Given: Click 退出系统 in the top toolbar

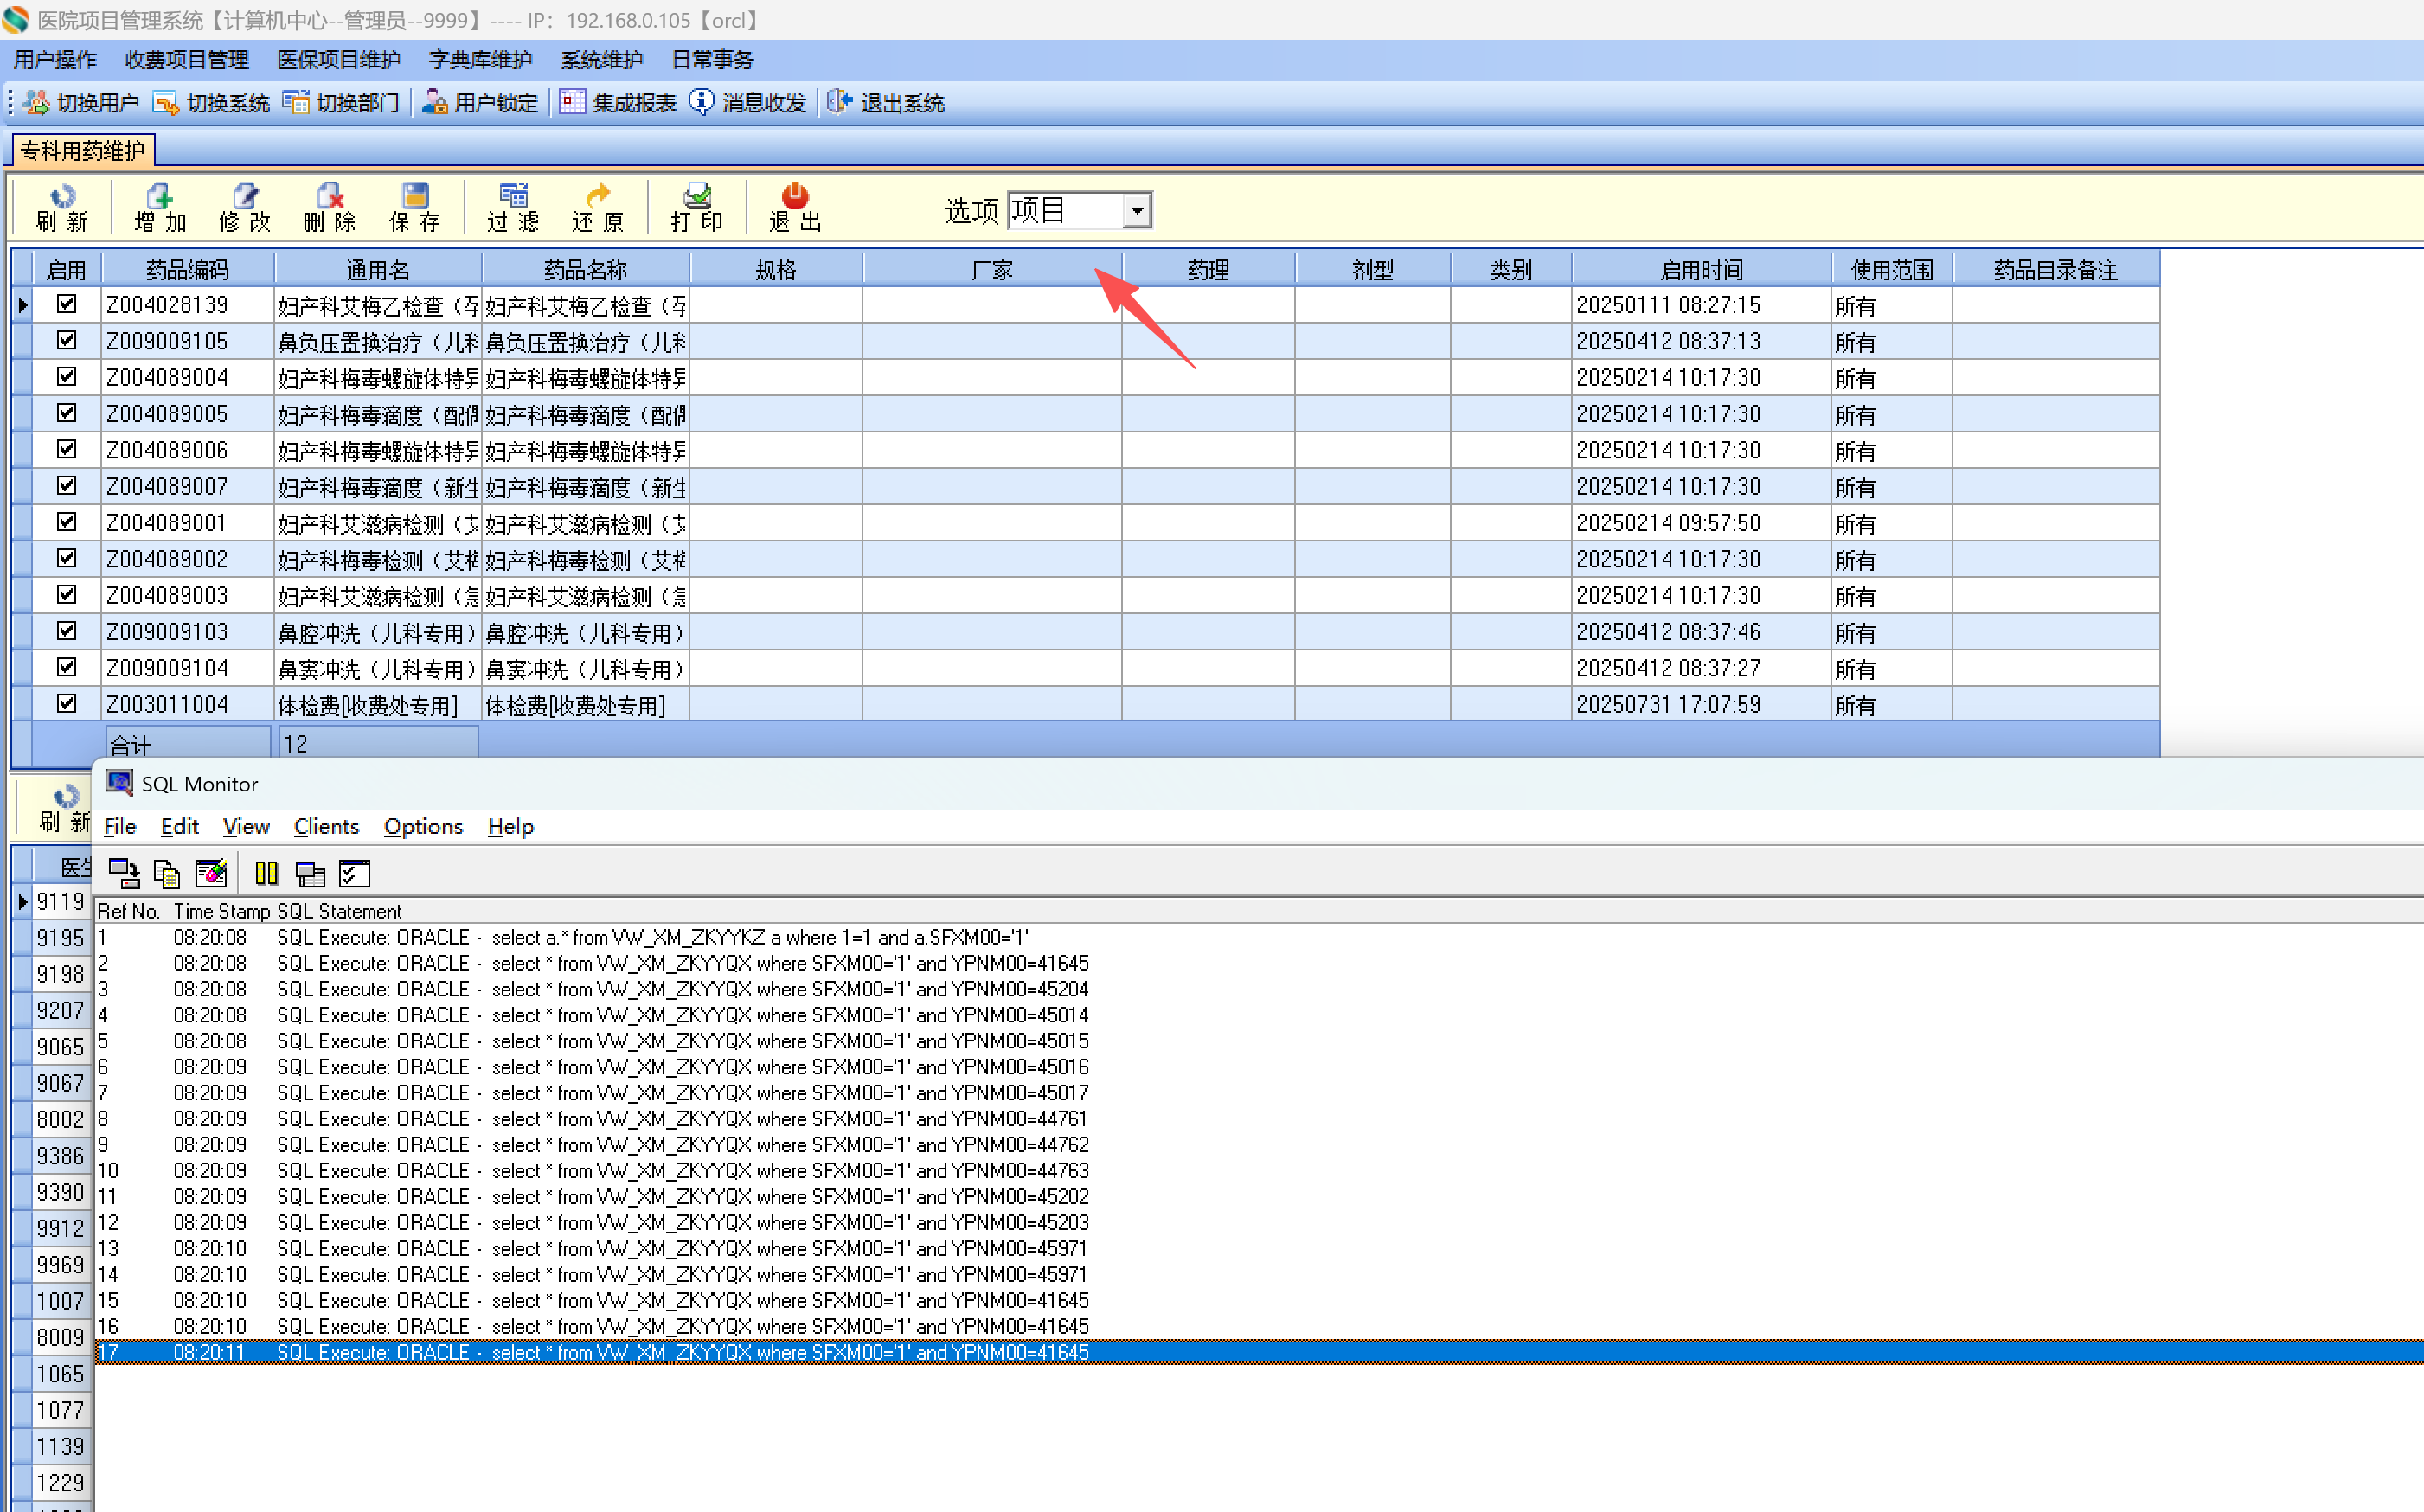Looking at the screenshot, I should pos(886,103).
